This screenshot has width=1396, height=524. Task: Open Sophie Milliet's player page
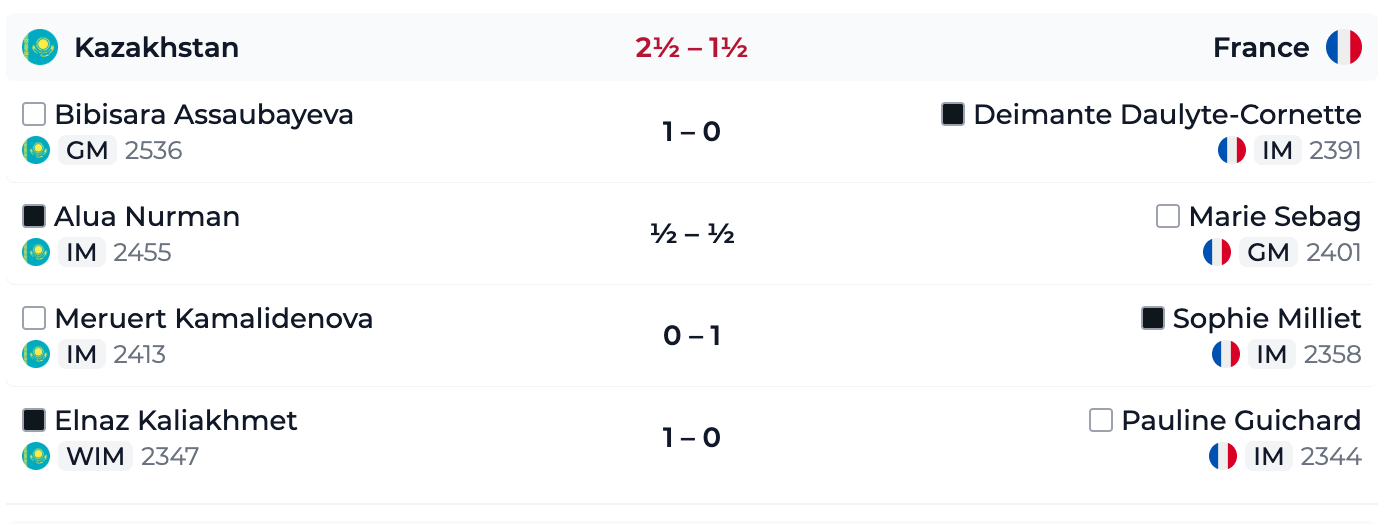1267,318
